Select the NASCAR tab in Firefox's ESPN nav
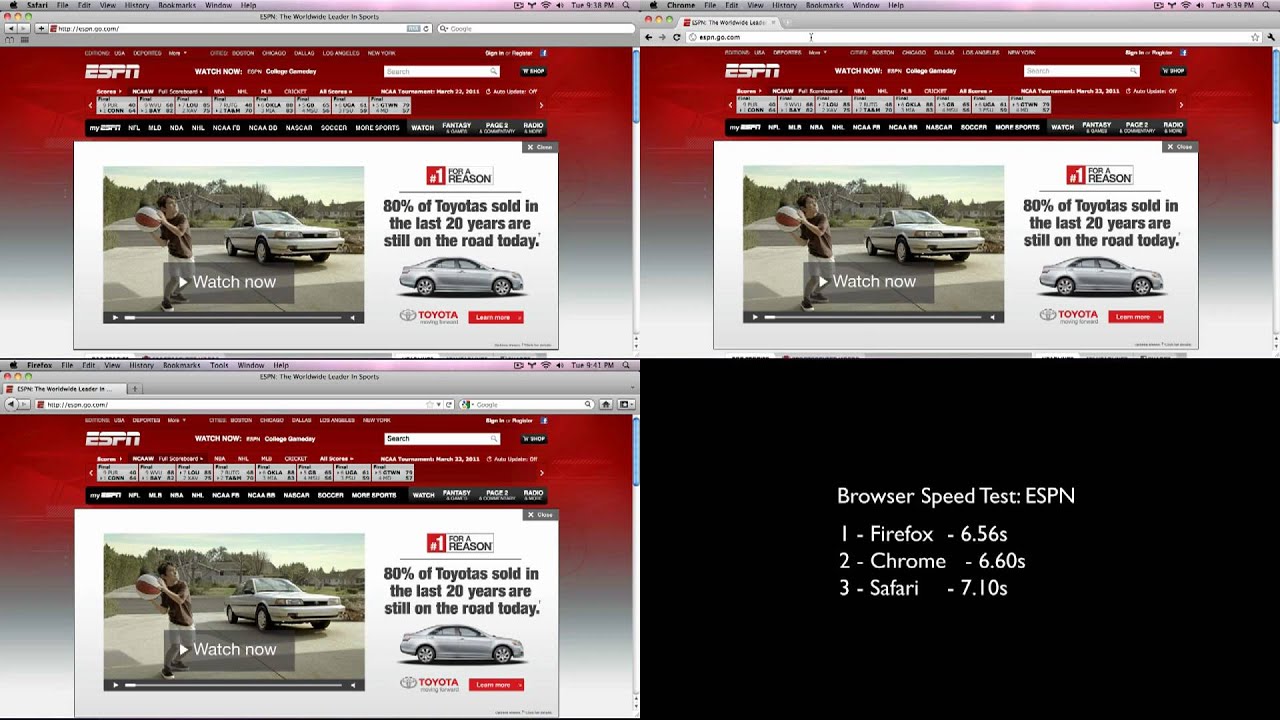Screen dimensions: 1280x720 [296, 495]
